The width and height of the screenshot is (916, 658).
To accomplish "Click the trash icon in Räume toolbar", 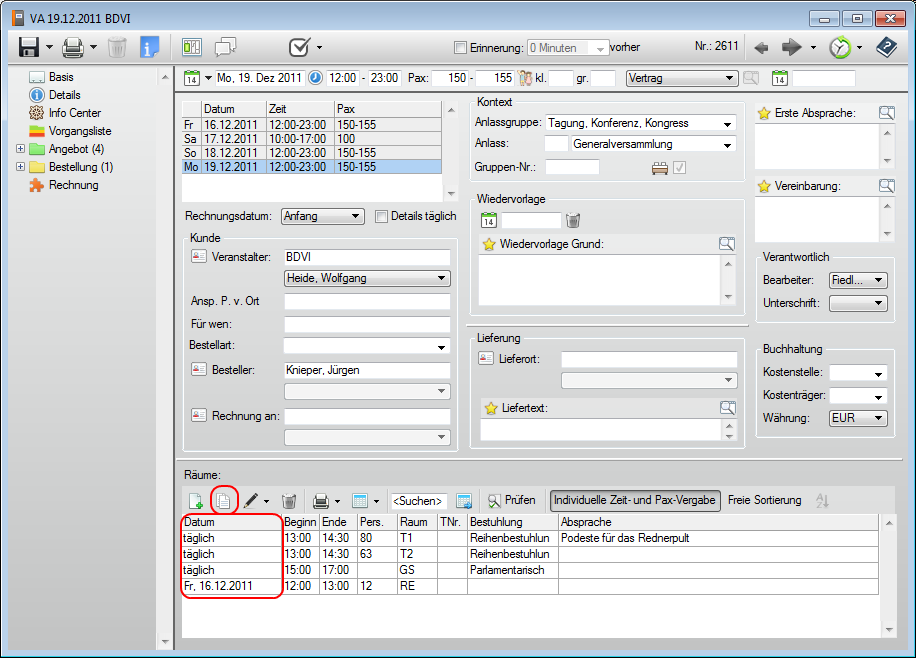I will click(x=289, y=500).
